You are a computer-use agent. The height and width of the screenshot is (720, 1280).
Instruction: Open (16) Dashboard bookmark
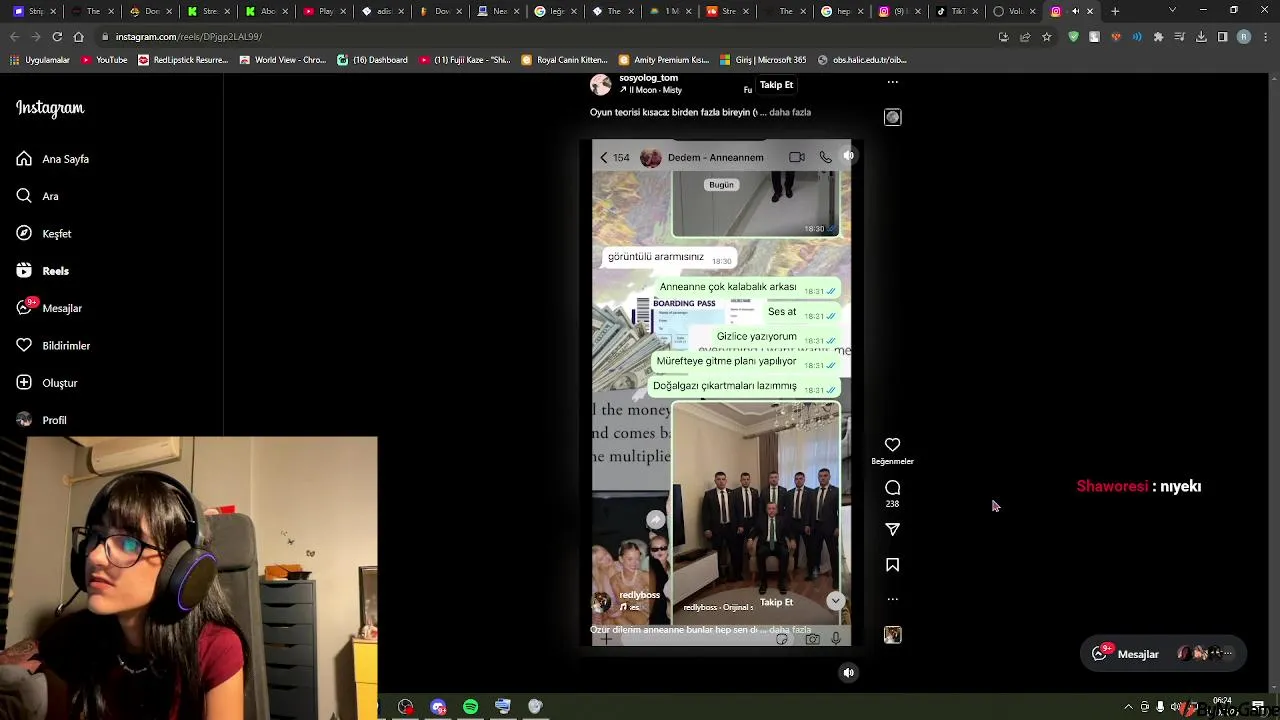(x=372, y=60)
